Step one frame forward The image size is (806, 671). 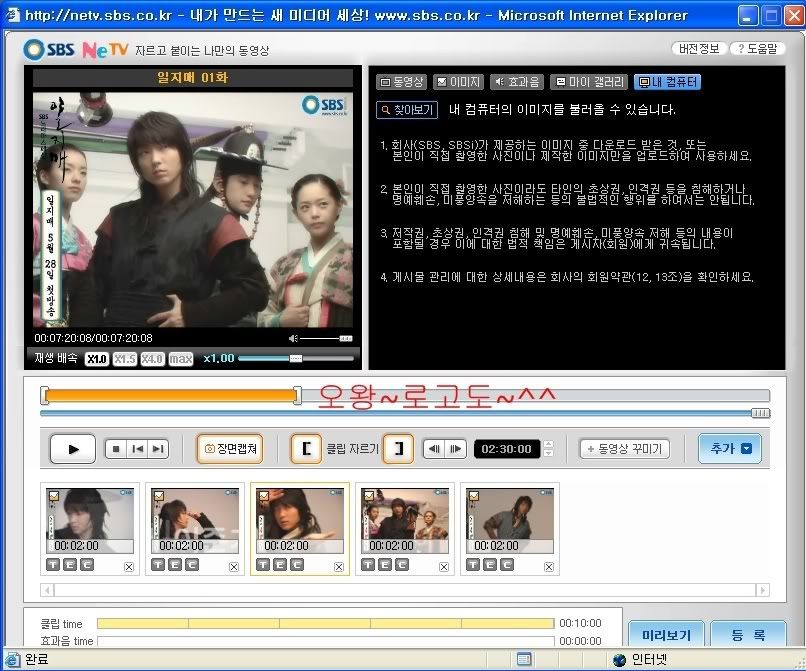tap(455, 449)
